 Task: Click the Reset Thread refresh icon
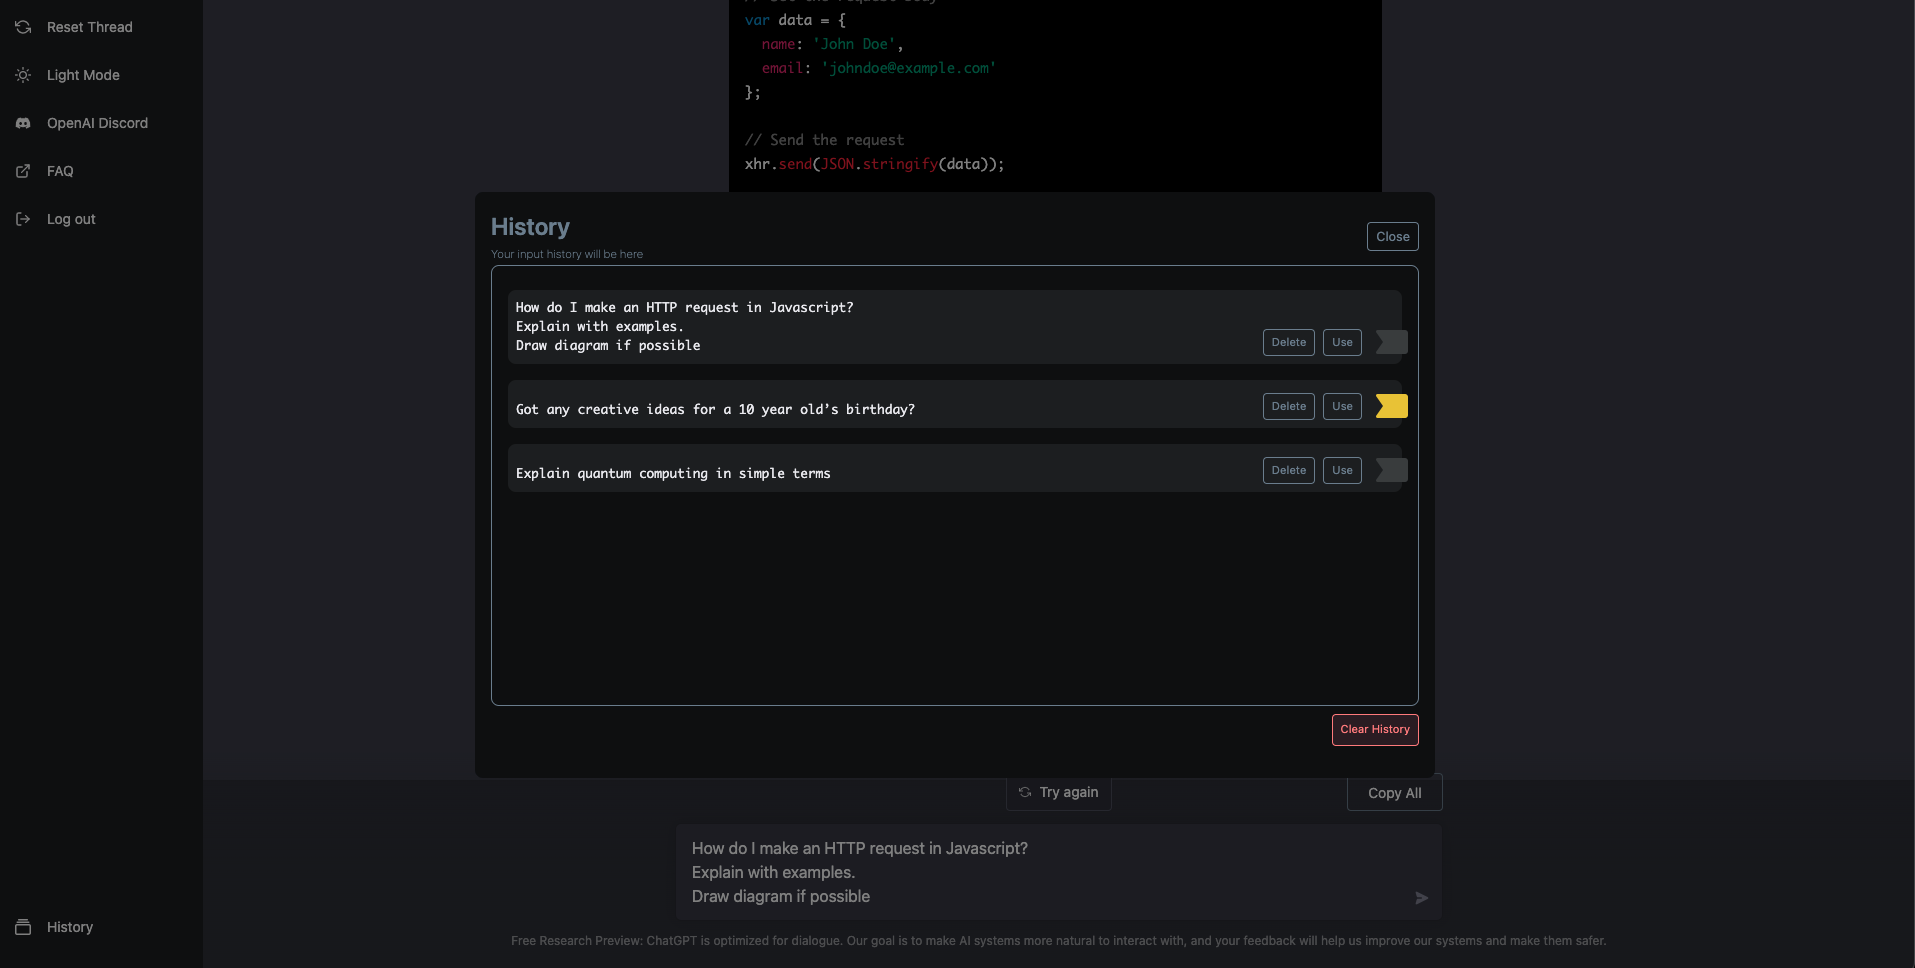[23, 27]
